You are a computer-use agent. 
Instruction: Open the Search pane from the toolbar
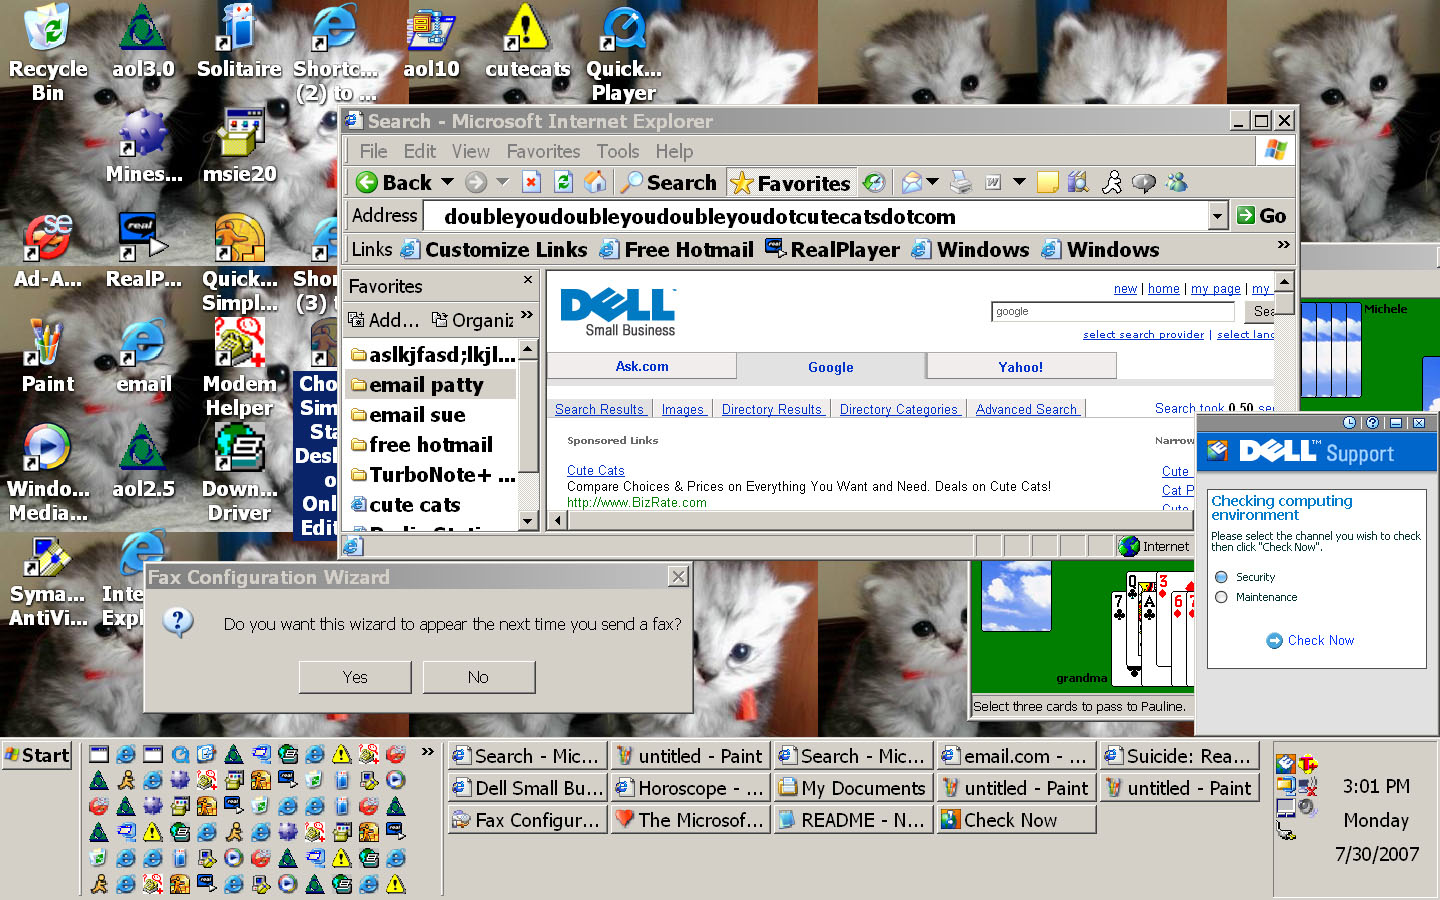click(x=668, y=182)
